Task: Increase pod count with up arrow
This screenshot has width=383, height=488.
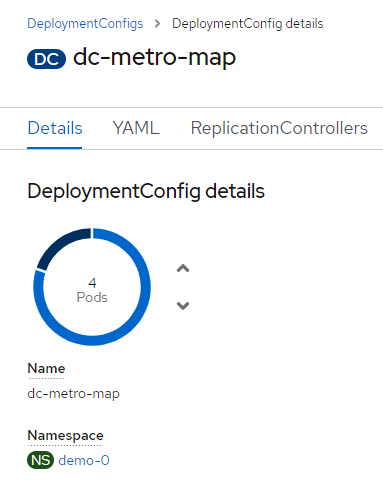Action: (x=183, y=268)
